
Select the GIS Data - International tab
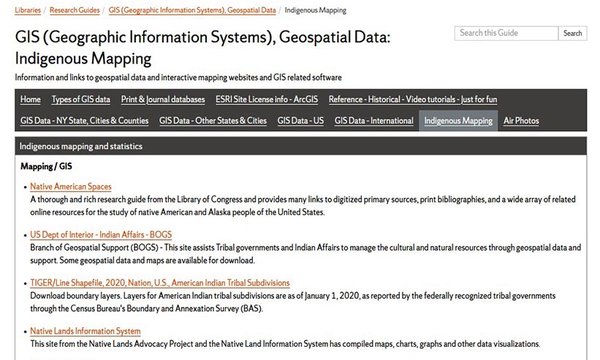(x=374, y=121)
